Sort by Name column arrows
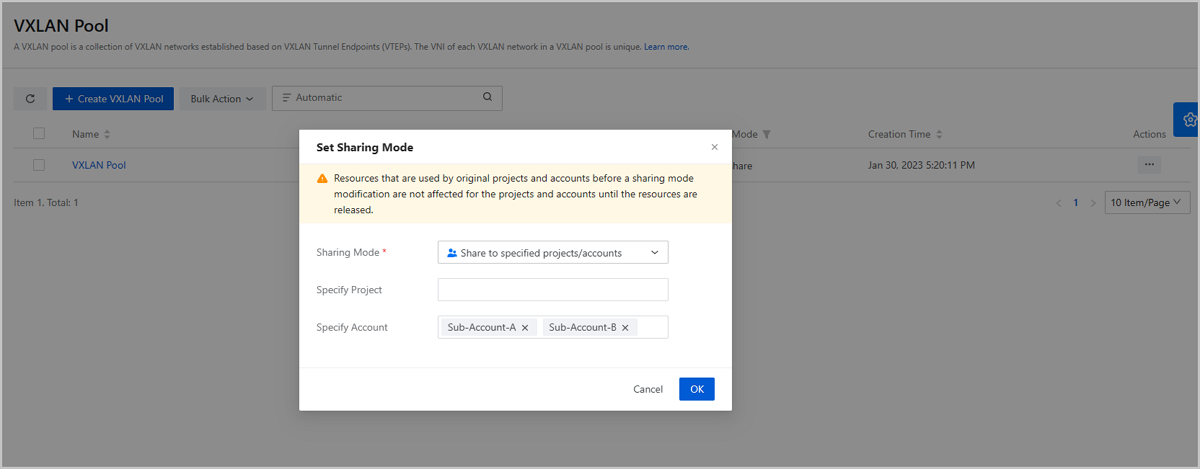The height and width of the screenshot is (469, 1200). coord(107,134)
